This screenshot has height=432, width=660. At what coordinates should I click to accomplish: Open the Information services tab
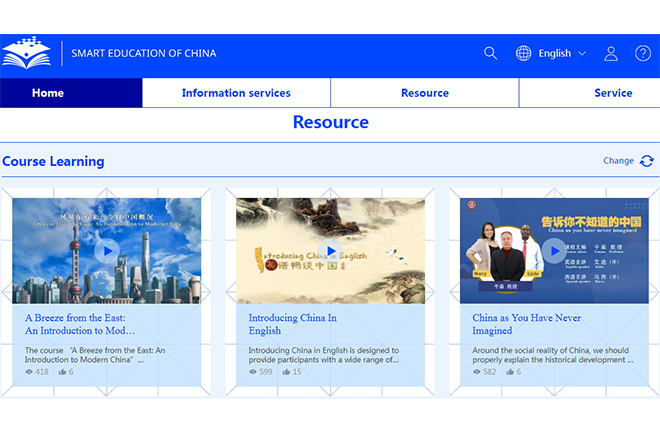coord(236,93)
